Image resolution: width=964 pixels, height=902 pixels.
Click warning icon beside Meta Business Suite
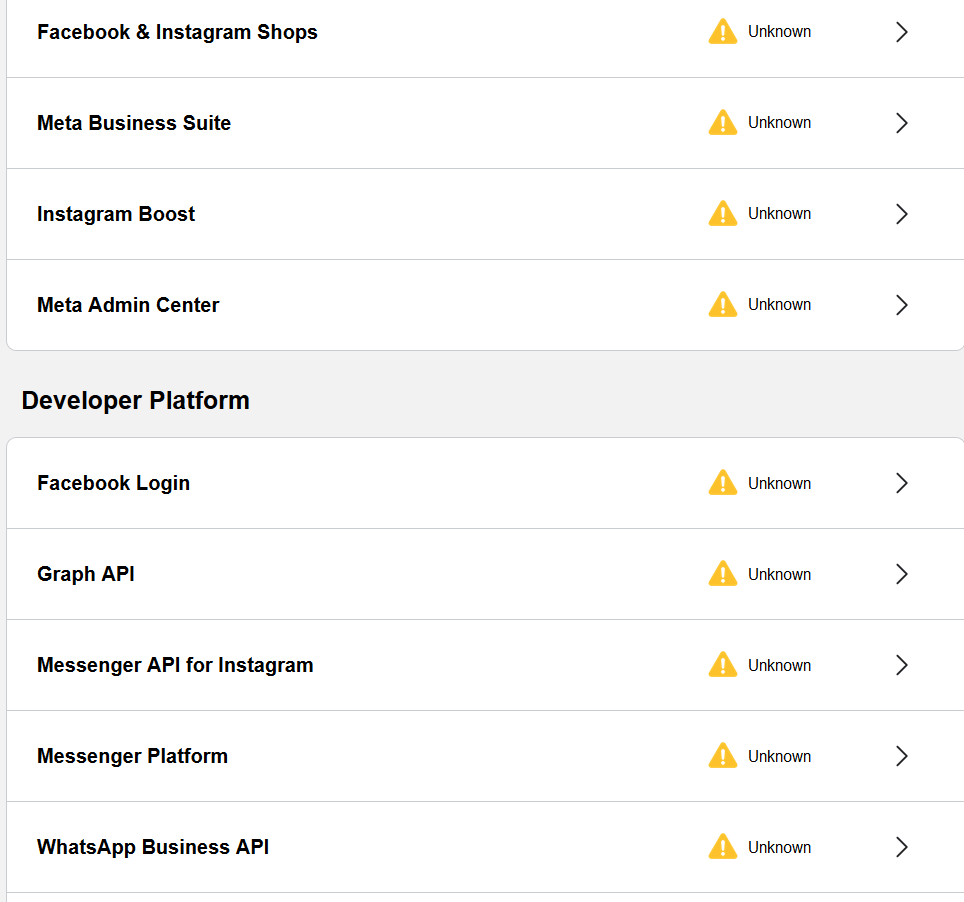722,122
